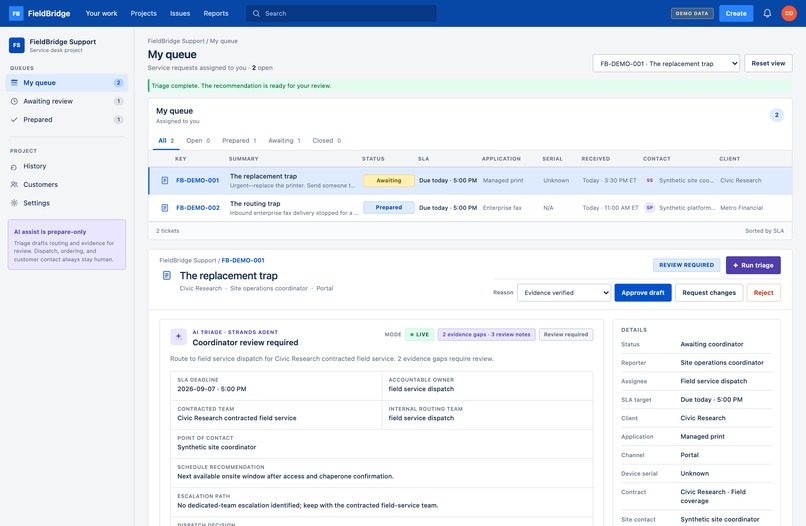Click the History icon in sidebar
The height and width of the screenshot is (526, 806).
pos(14,167)
